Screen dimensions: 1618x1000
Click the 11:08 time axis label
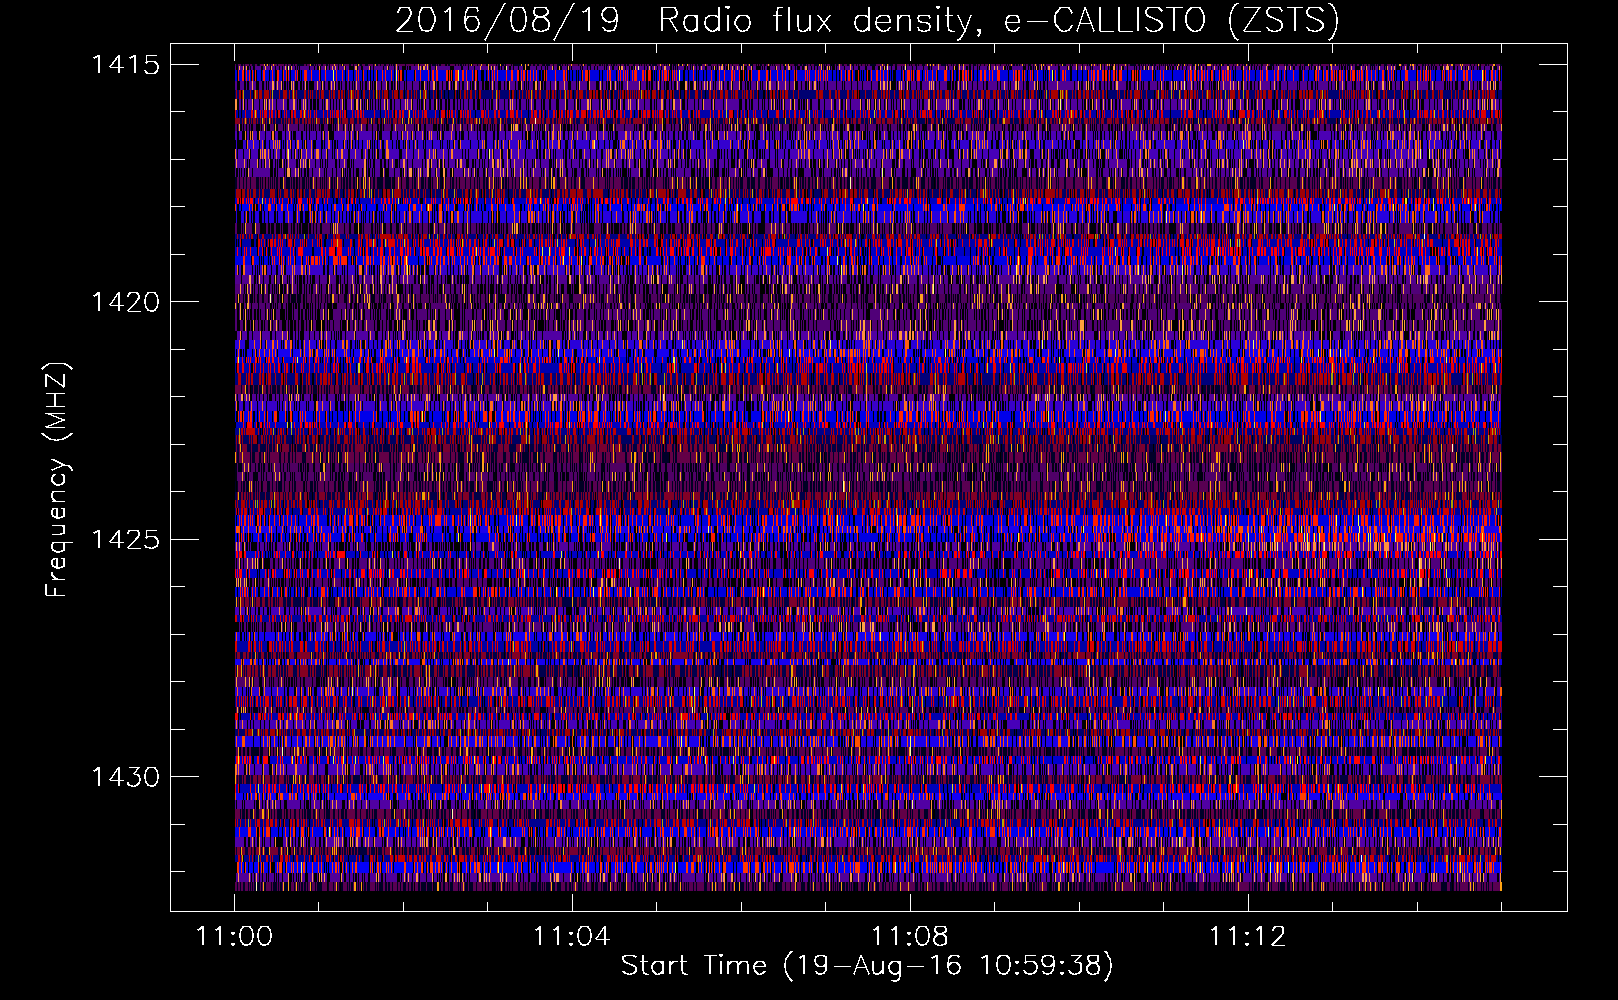pos(910,937)
